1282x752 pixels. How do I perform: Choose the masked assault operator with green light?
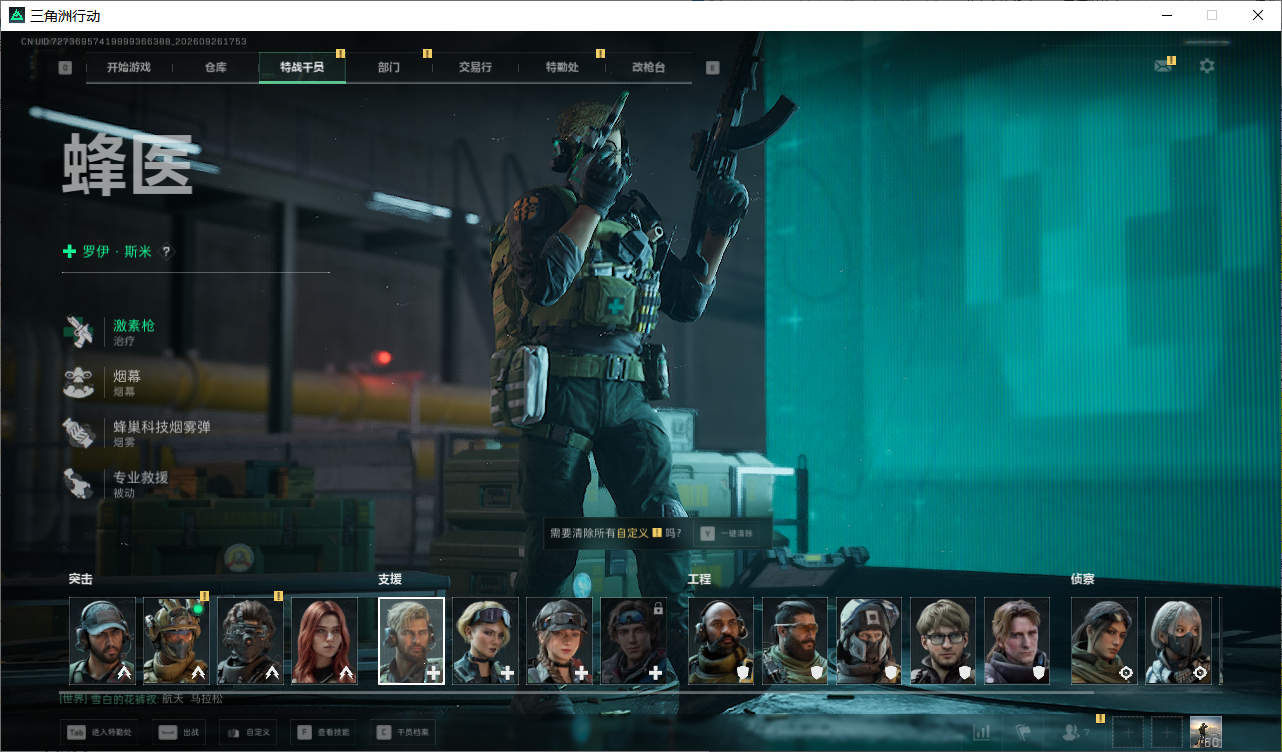(176, 641)
